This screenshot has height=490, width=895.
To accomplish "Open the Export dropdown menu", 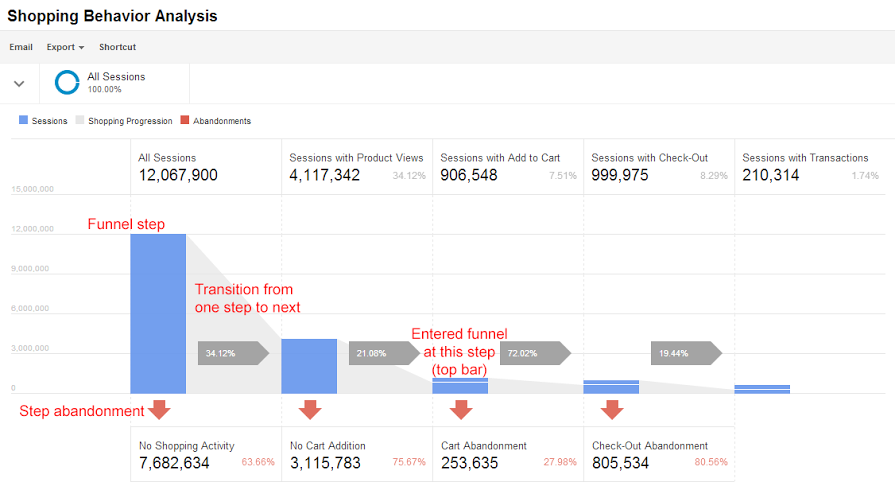I will (65, 47).
